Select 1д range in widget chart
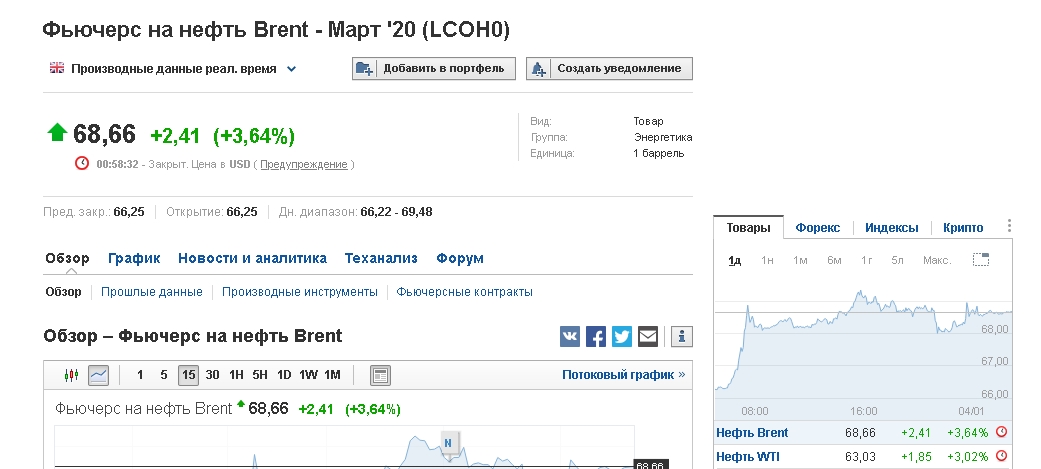 [734, 260]
